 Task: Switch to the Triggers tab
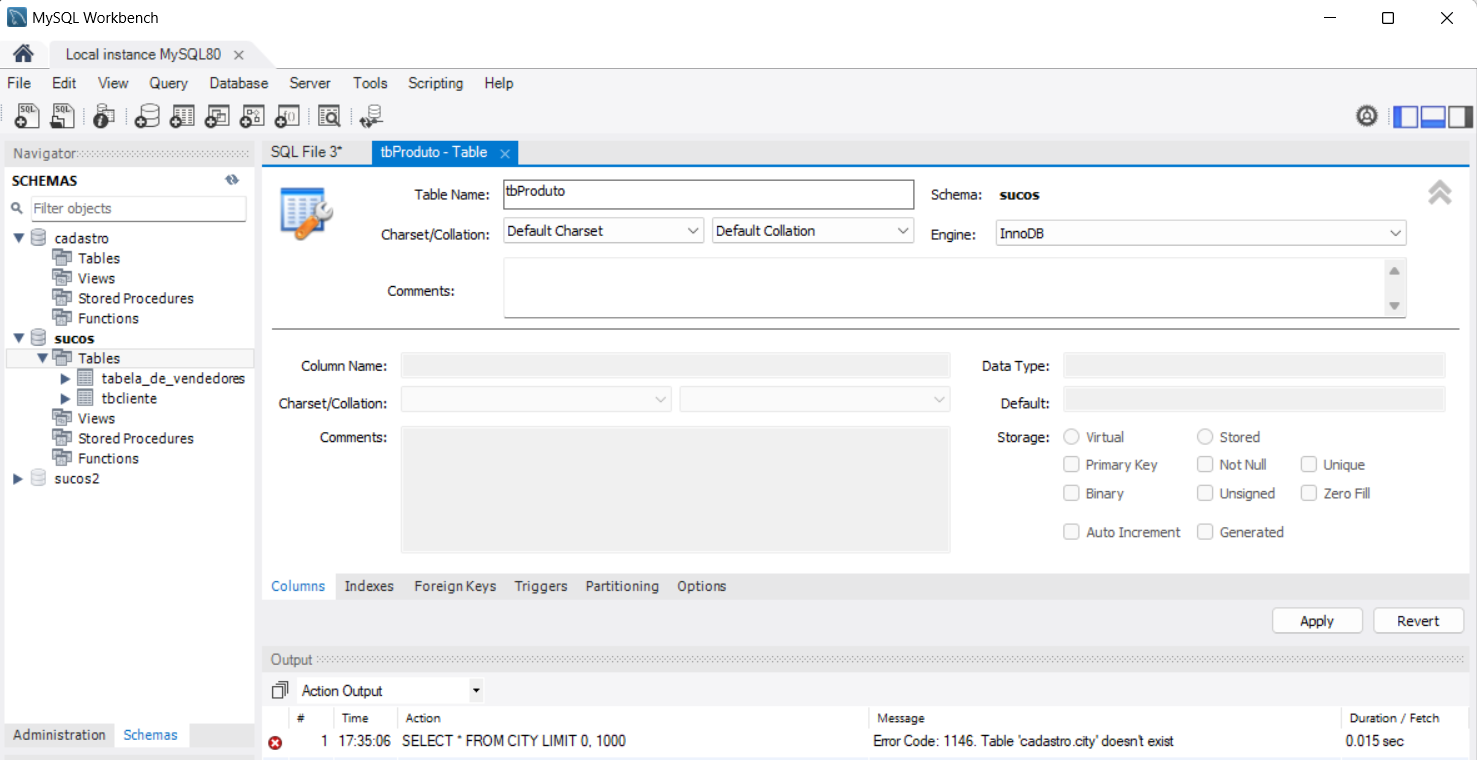[x=541, y=586]
